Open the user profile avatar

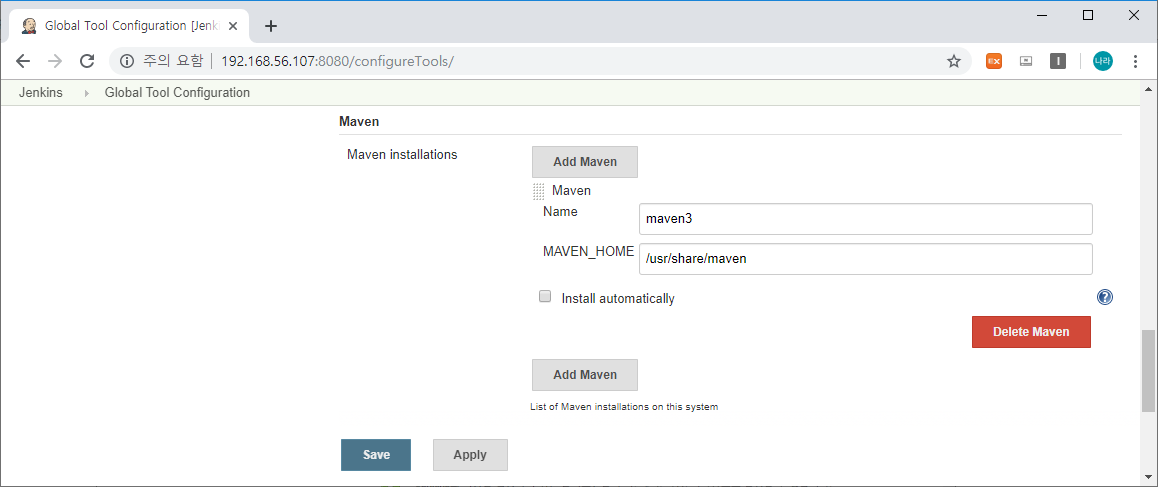click(x=1103, y=61)
